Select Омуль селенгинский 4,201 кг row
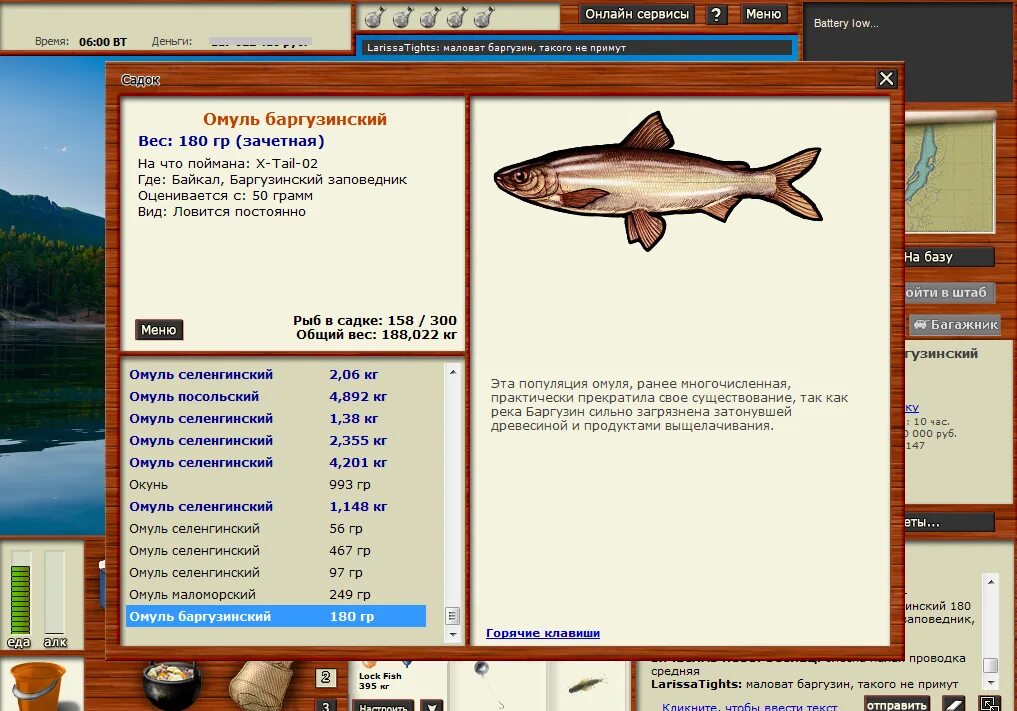 tap(276, 463)
